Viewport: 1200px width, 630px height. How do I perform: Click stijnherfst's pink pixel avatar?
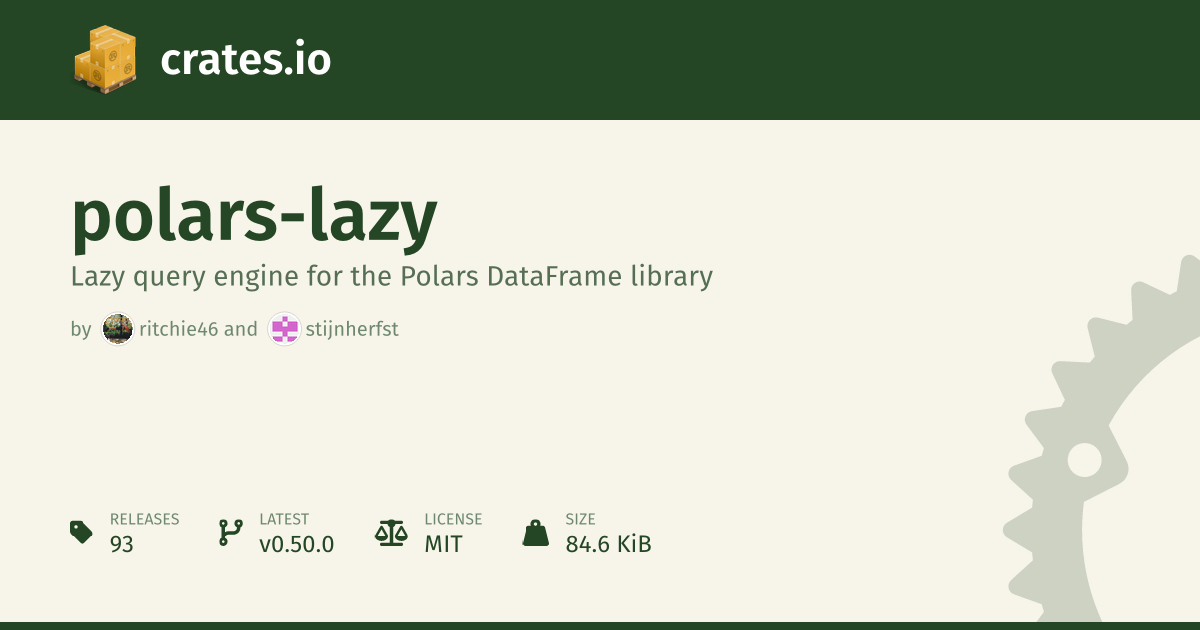[x=284, y=329]
